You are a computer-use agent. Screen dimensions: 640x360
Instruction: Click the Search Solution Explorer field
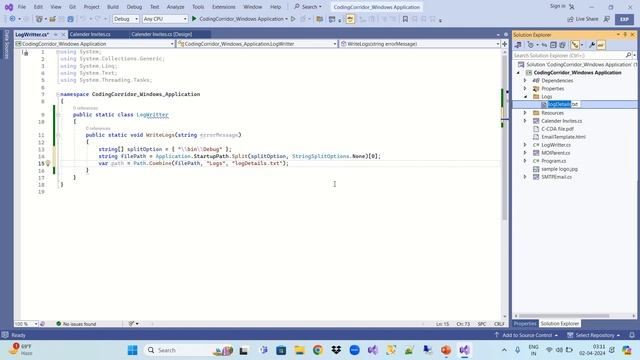(x=569, y=55)
